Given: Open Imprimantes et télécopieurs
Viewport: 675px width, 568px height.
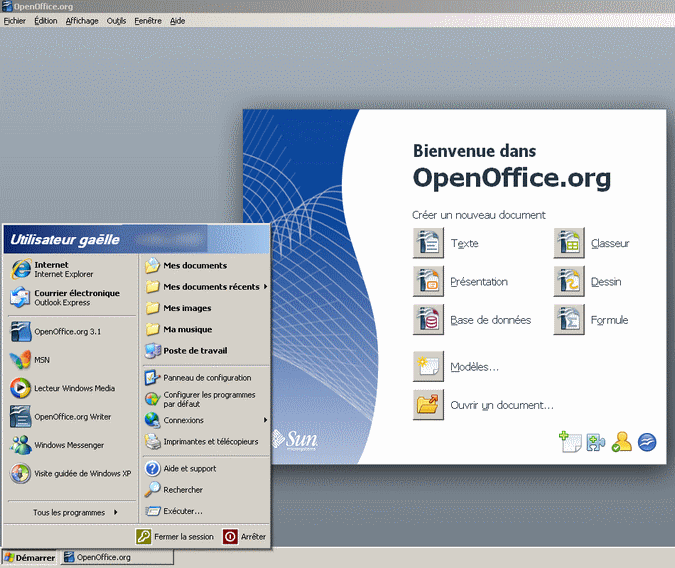Looking at the screenshot, I should click(206, 442).
